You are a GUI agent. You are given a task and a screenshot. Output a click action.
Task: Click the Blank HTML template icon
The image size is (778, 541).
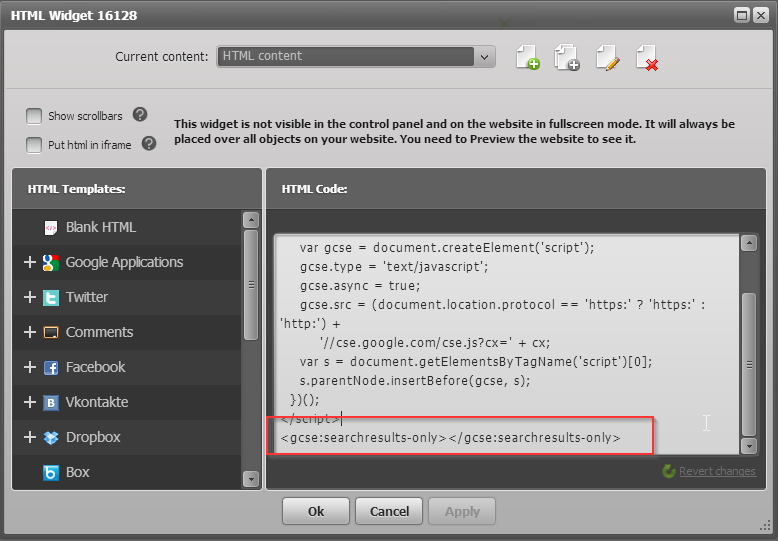click(x=51, y=227)
